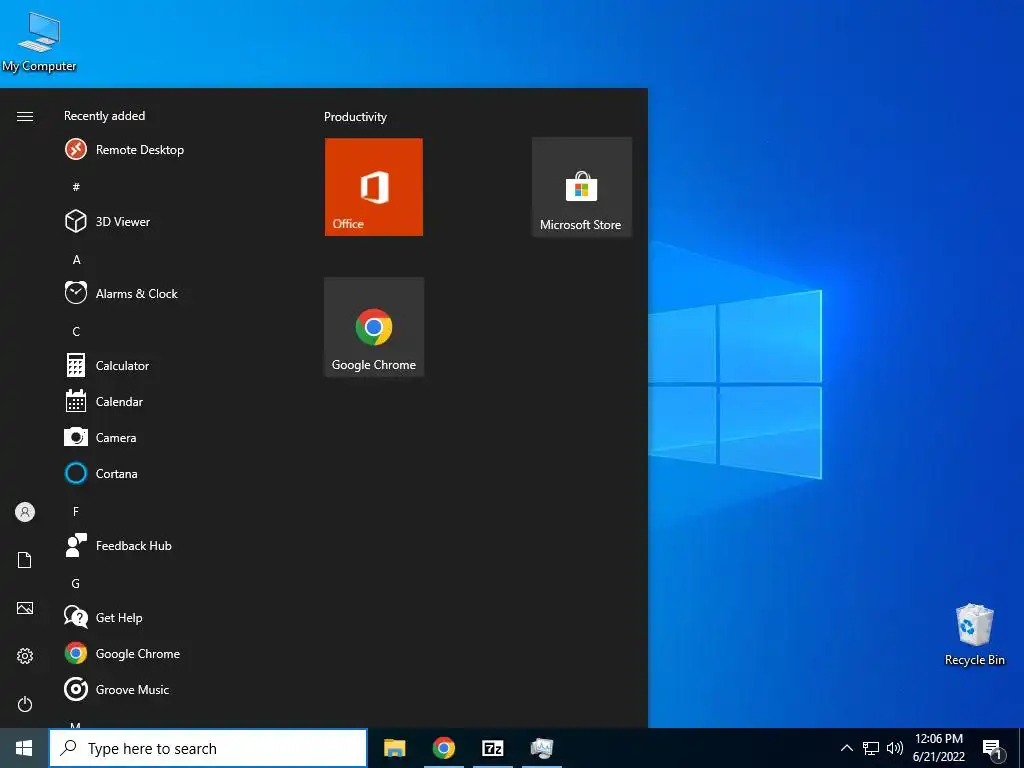Expand the Start menu hamburger button

point(25,116)
